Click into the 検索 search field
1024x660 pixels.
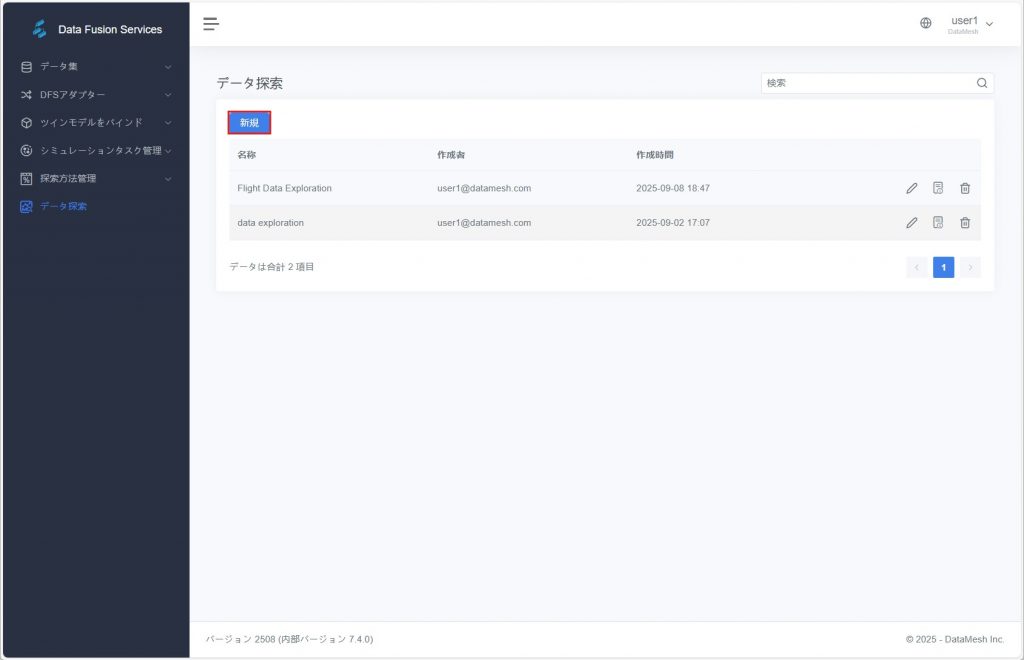[x=865, y=83]
